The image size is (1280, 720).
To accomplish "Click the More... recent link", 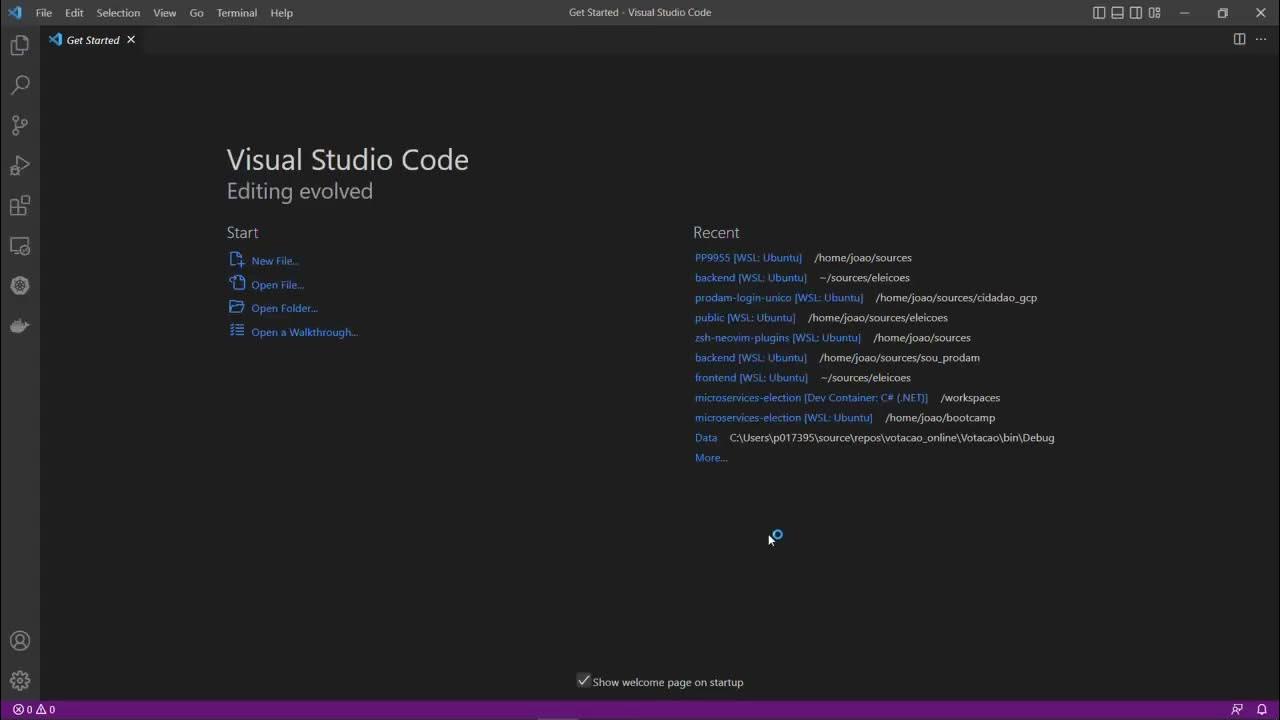I will (x=711, y=458).
